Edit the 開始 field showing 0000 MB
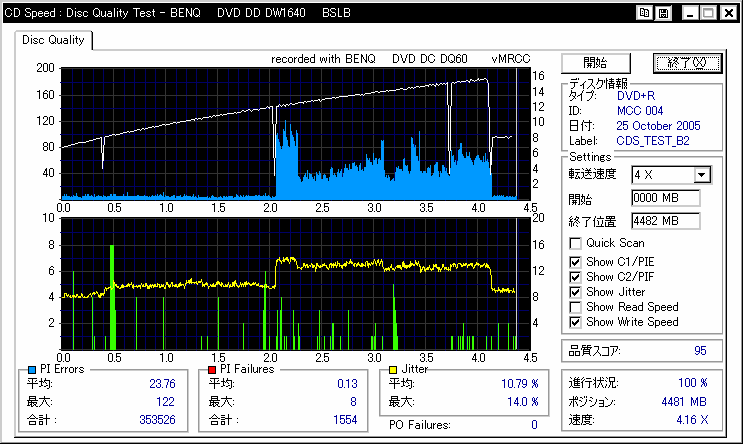The height and width of the screenshot is (444, 743). click(x=665, y=198)
